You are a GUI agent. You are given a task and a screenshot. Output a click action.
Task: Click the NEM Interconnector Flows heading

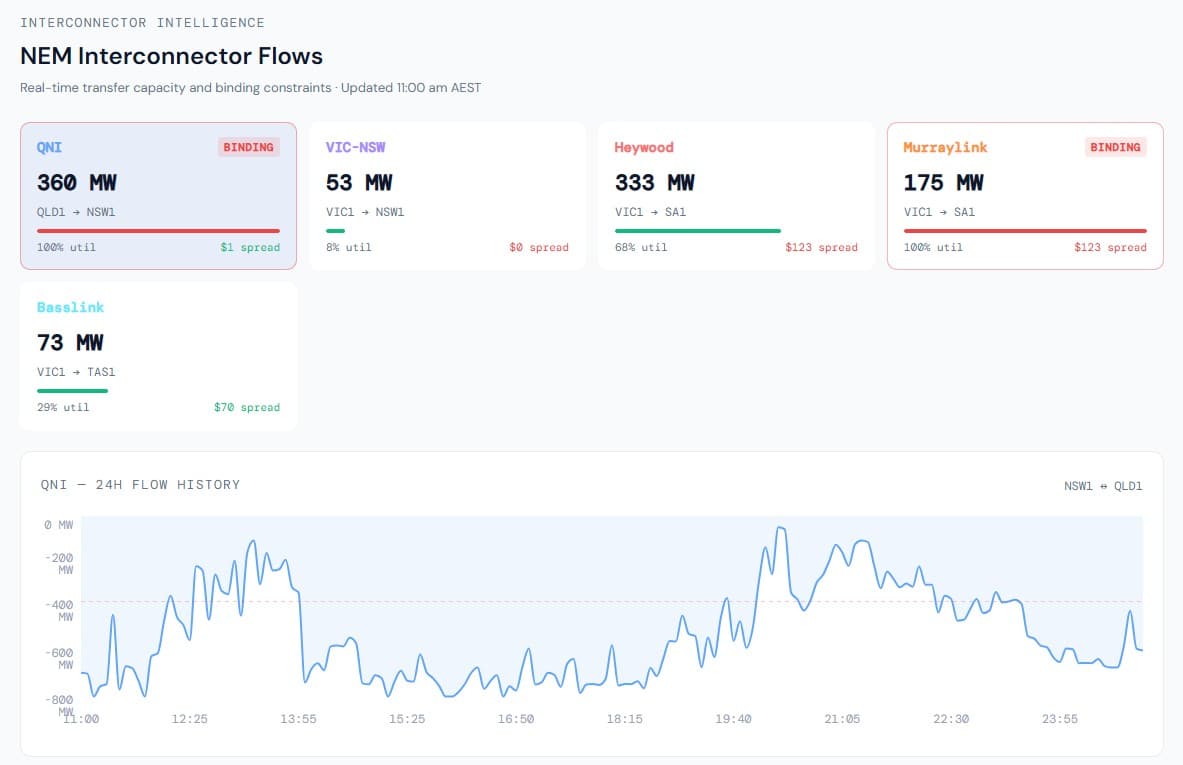point(171,56)
